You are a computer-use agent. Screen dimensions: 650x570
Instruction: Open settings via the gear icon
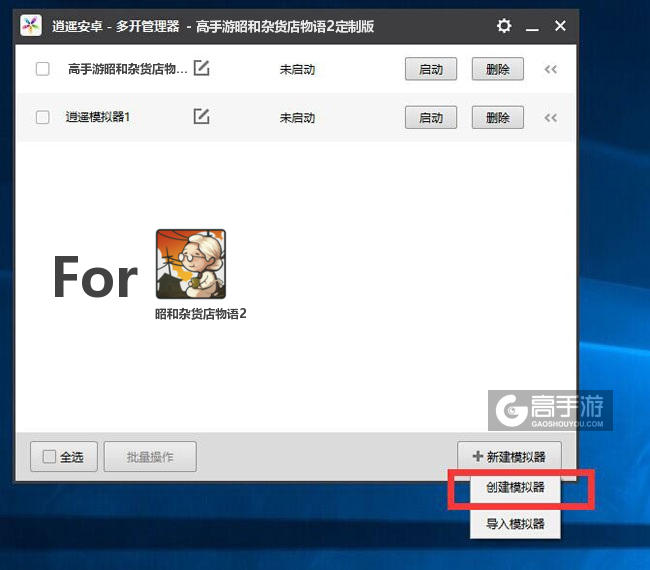click(504, 26)
